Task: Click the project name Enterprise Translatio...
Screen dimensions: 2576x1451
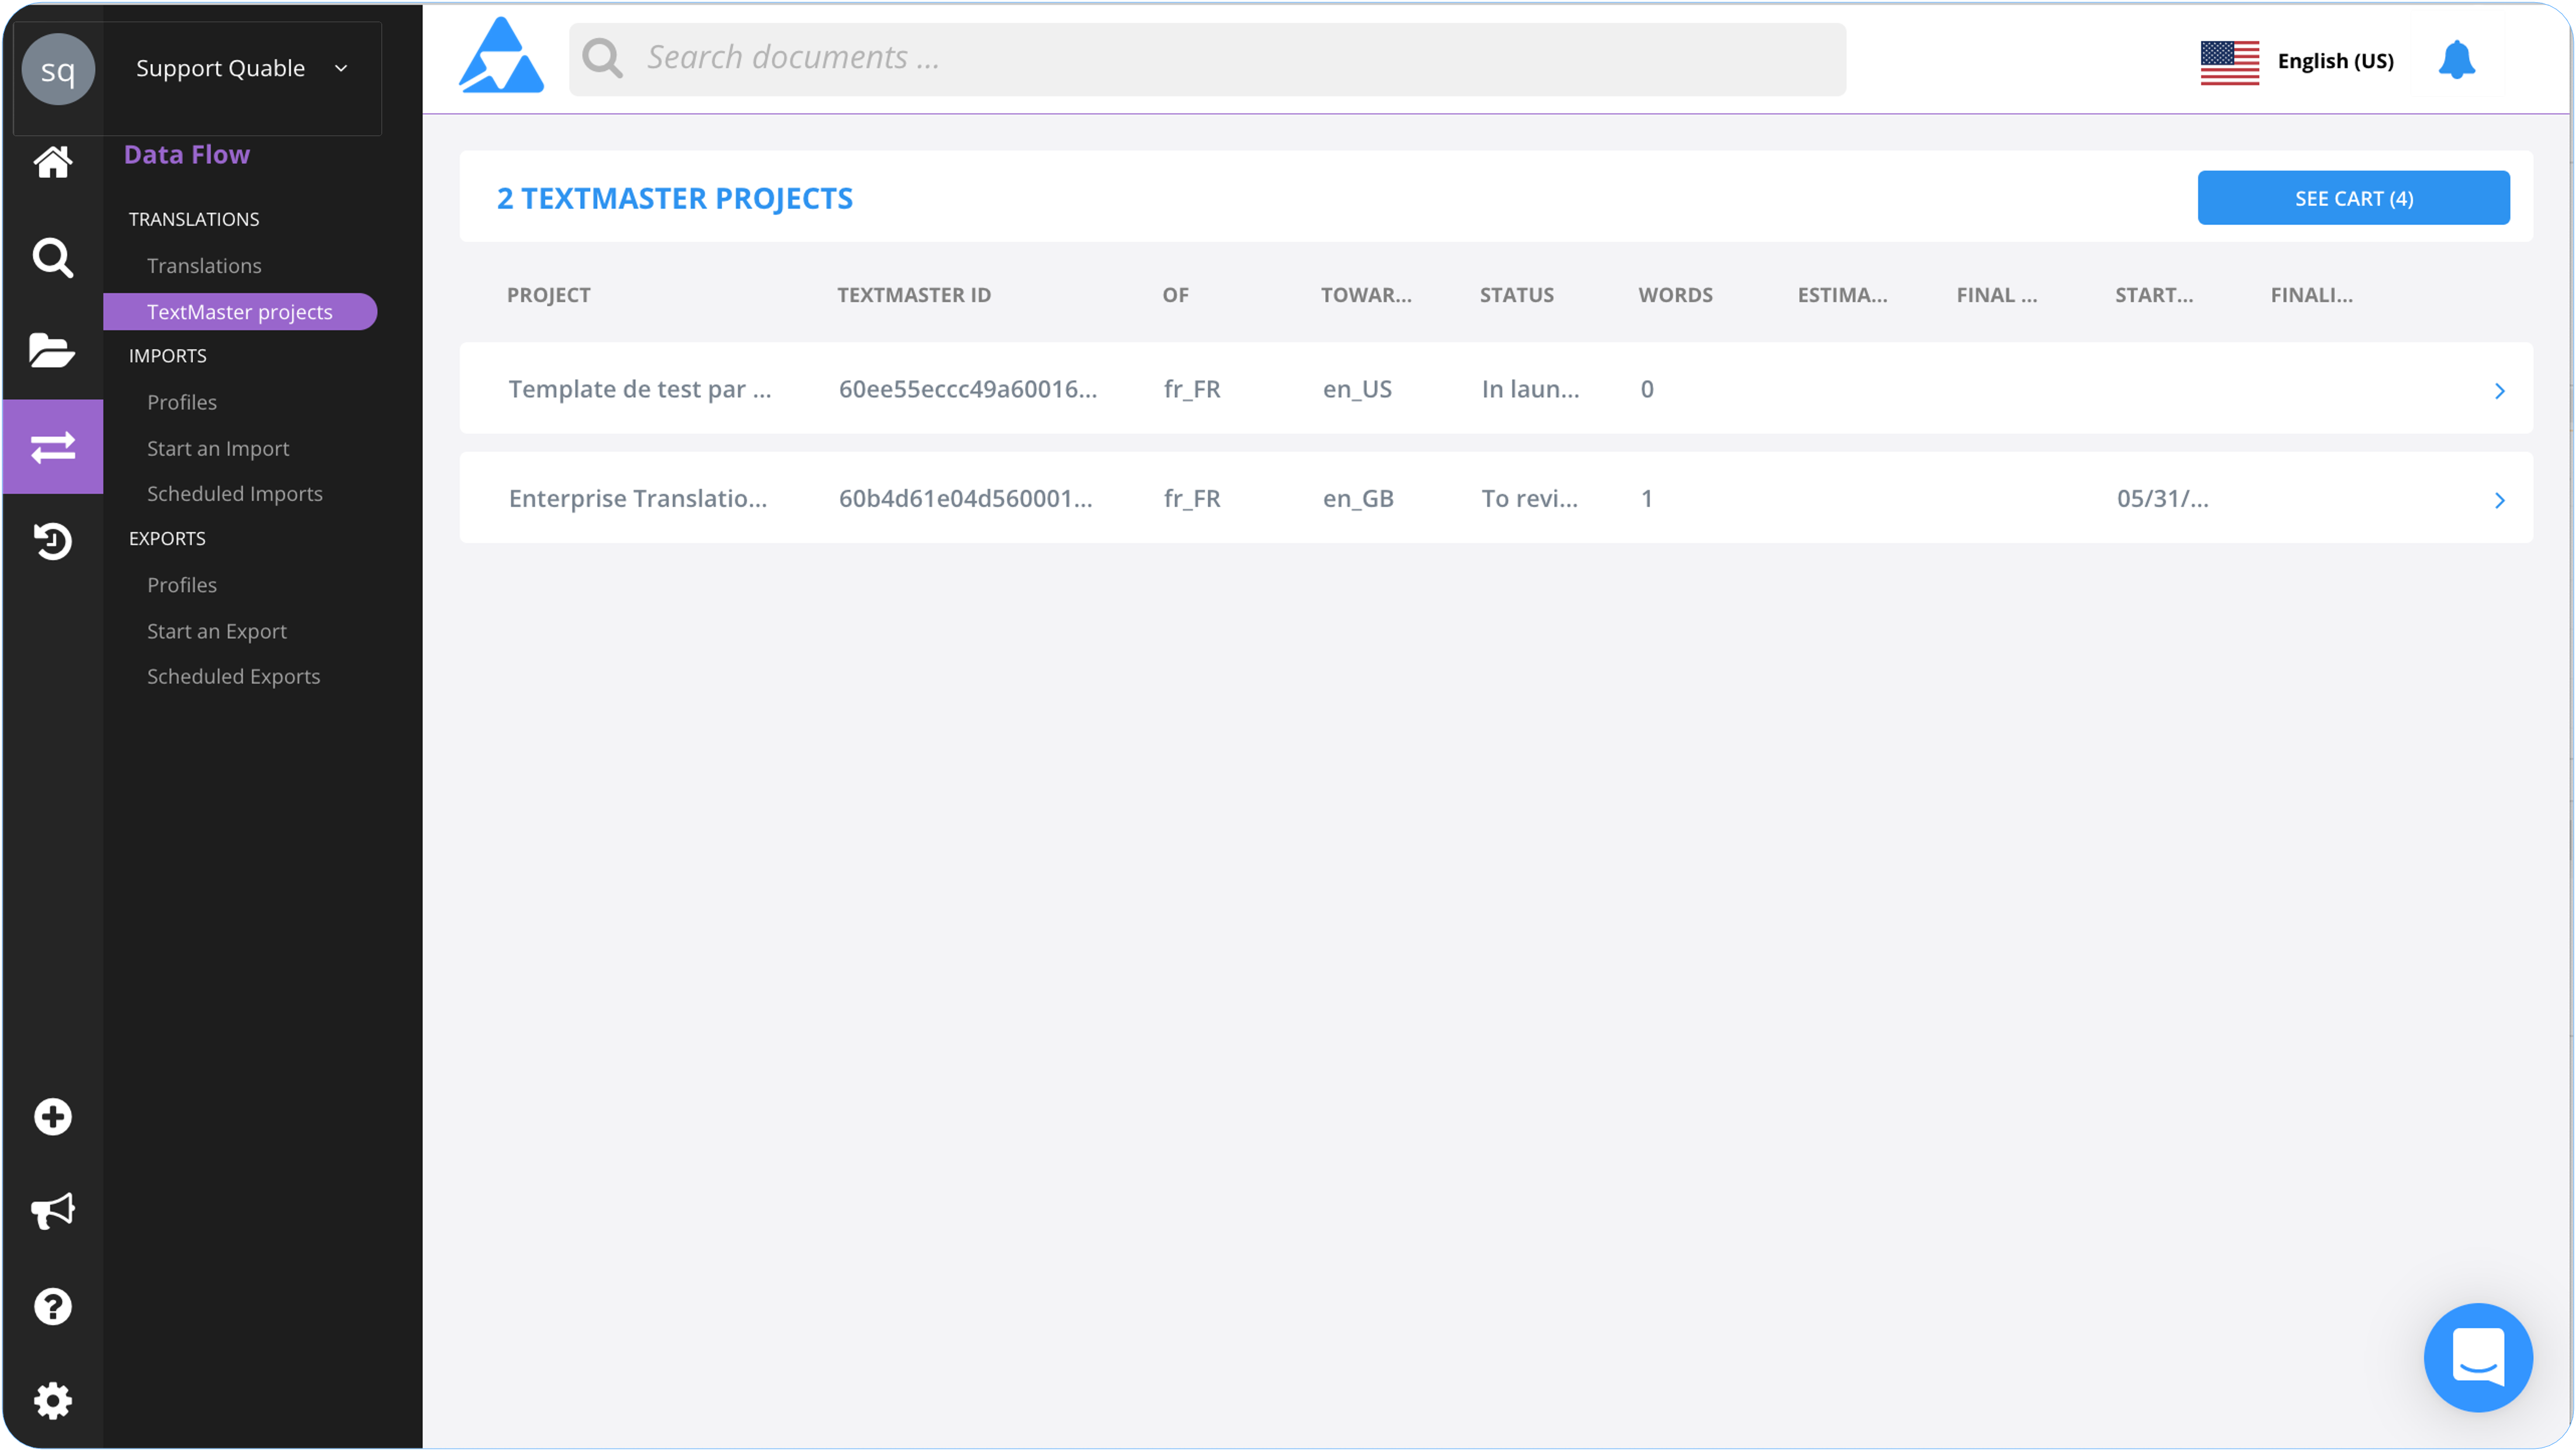Action: [637, 499]
